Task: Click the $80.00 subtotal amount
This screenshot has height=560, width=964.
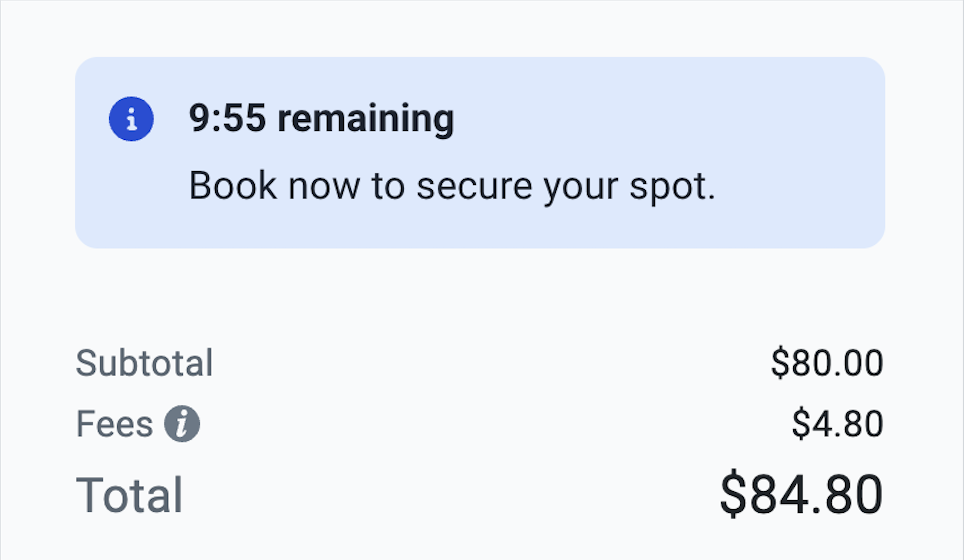Action: 826,363
